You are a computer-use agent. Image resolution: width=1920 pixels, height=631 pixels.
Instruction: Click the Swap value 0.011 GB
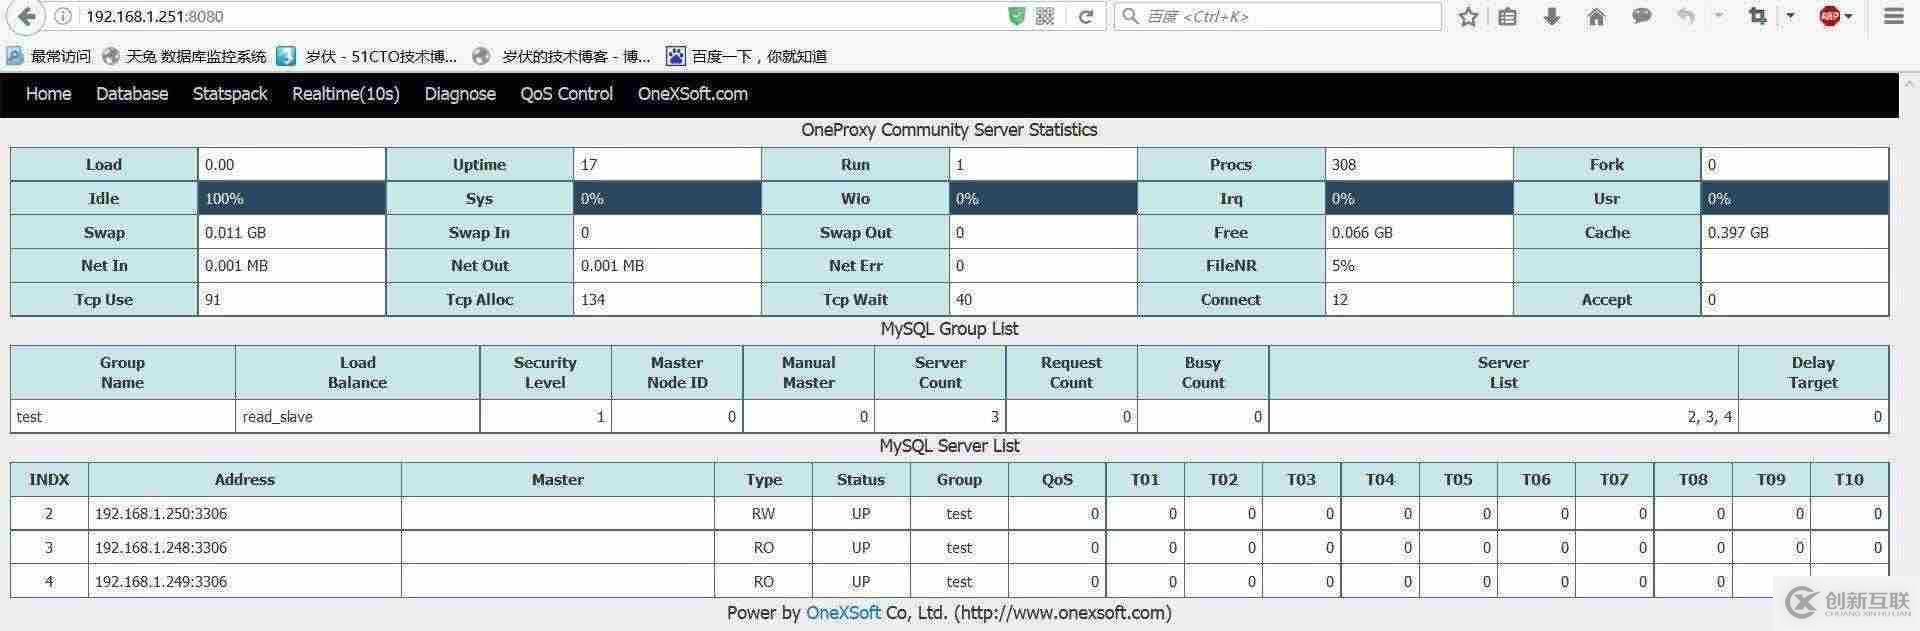click(x=292, y=233)
